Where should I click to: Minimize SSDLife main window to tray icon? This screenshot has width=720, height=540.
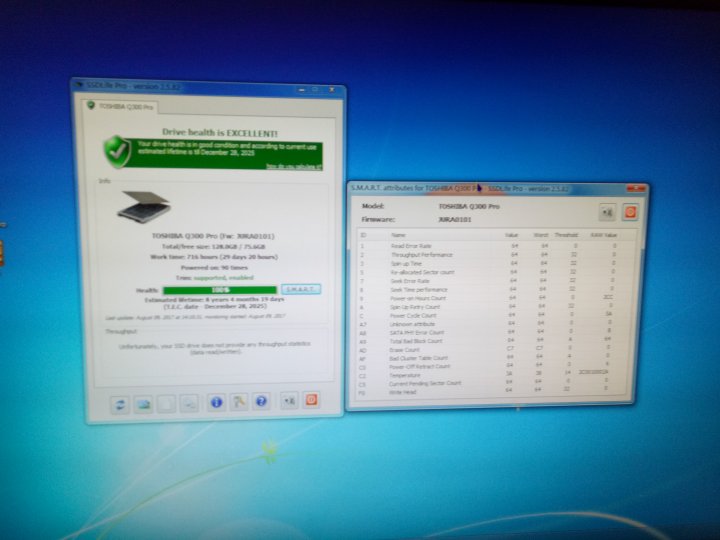289,402
